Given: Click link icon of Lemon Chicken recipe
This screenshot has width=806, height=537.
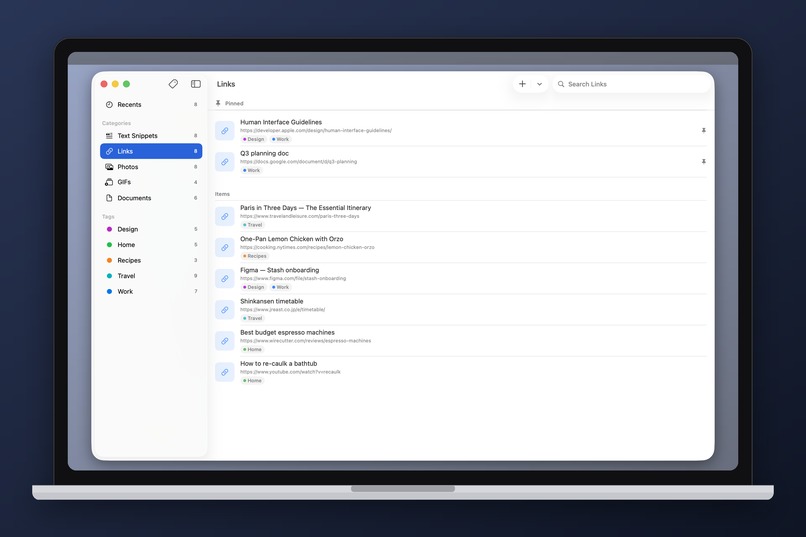Looking at the screenshot, I should (225, 248).
